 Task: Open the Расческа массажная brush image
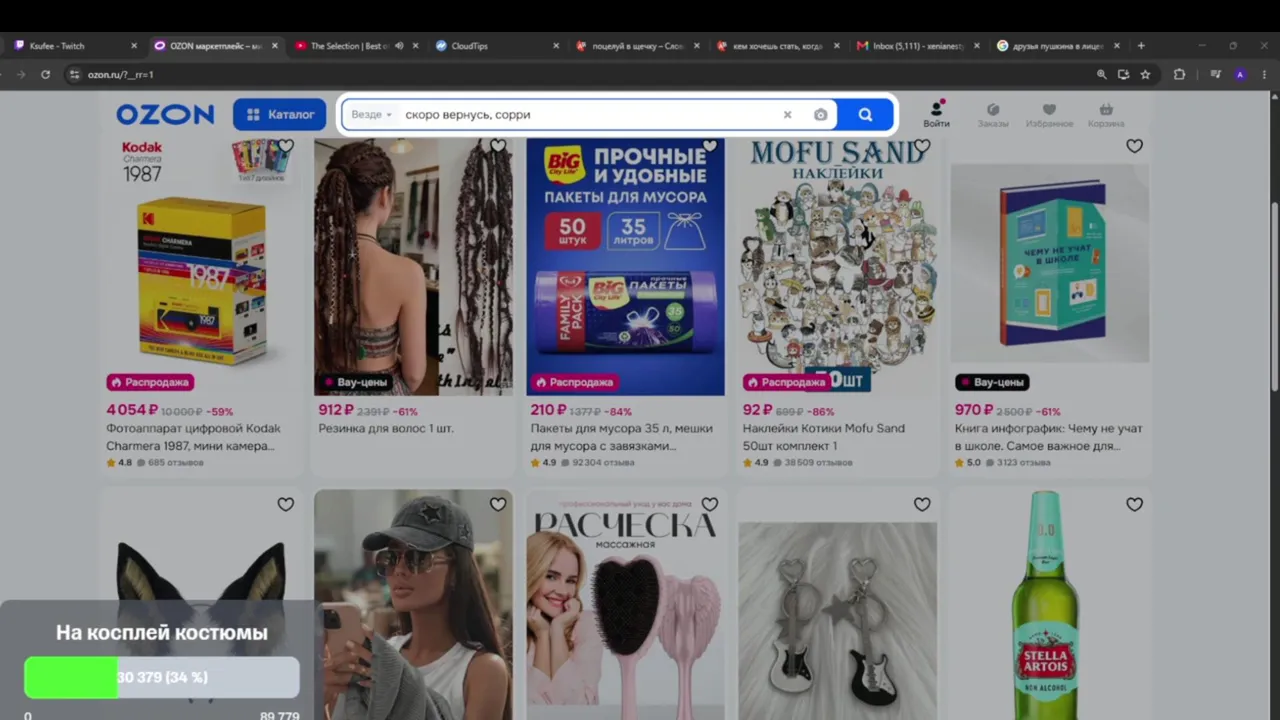(x=625, y=605)
